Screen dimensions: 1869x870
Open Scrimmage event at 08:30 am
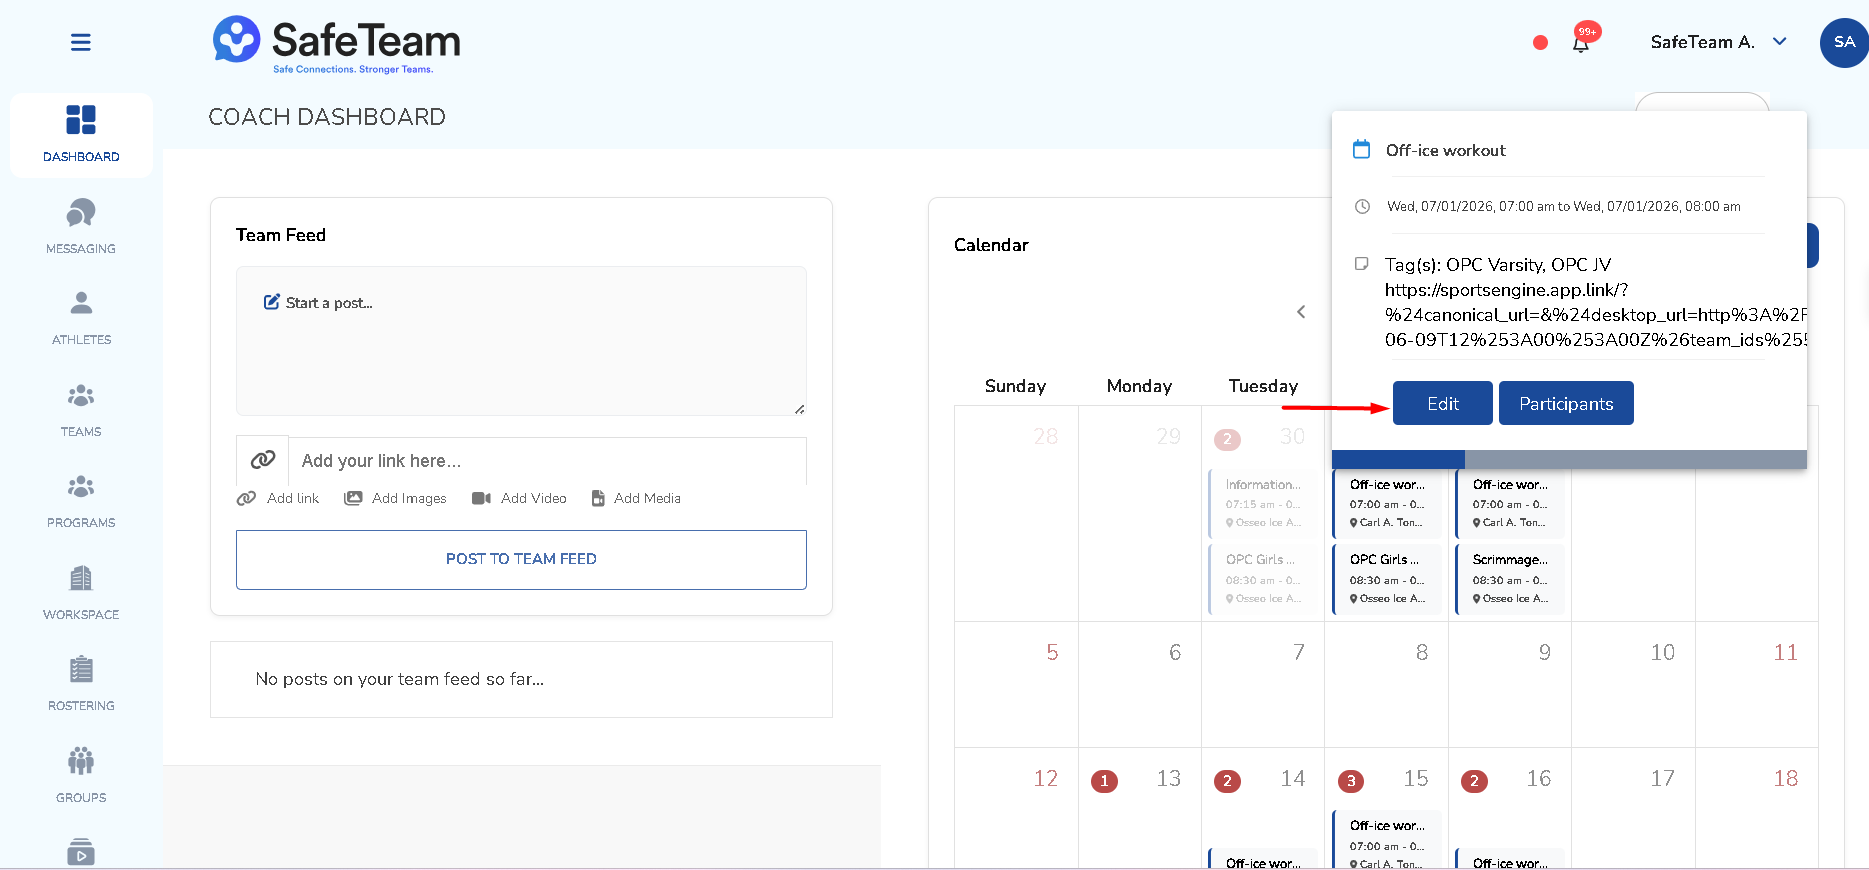tap(1510, 579)
